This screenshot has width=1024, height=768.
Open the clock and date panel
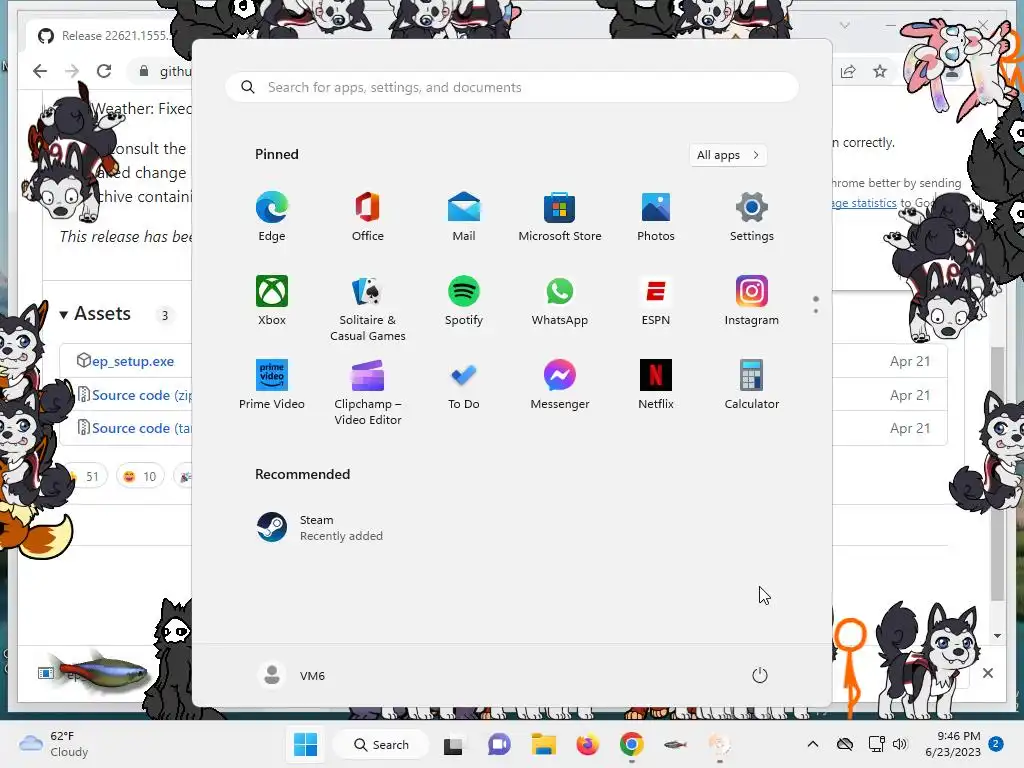pyautogui.click(x=953, y=744)
